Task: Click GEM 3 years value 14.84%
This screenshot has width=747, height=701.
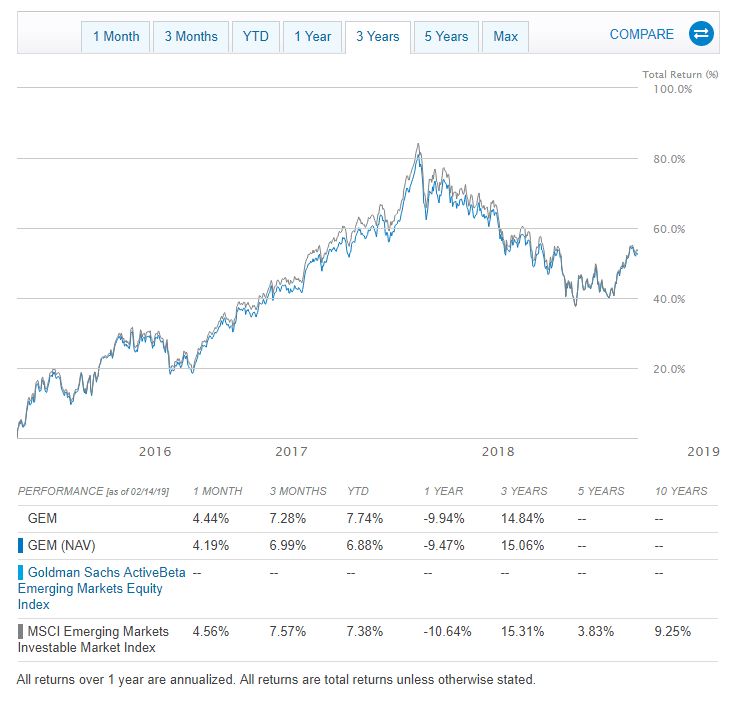Action: pyautogui.click(x=522, y=518)
